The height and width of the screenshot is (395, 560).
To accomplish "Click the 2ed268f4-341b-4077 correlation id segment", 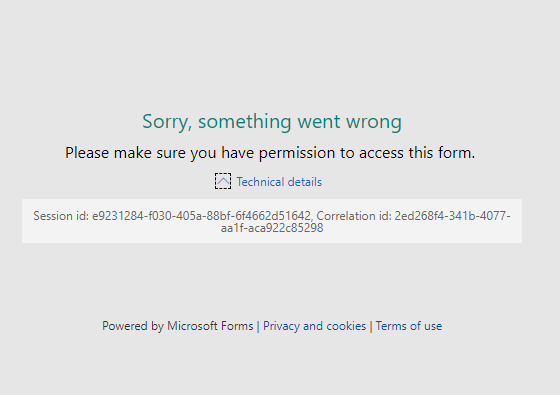I will click(451, 216).
